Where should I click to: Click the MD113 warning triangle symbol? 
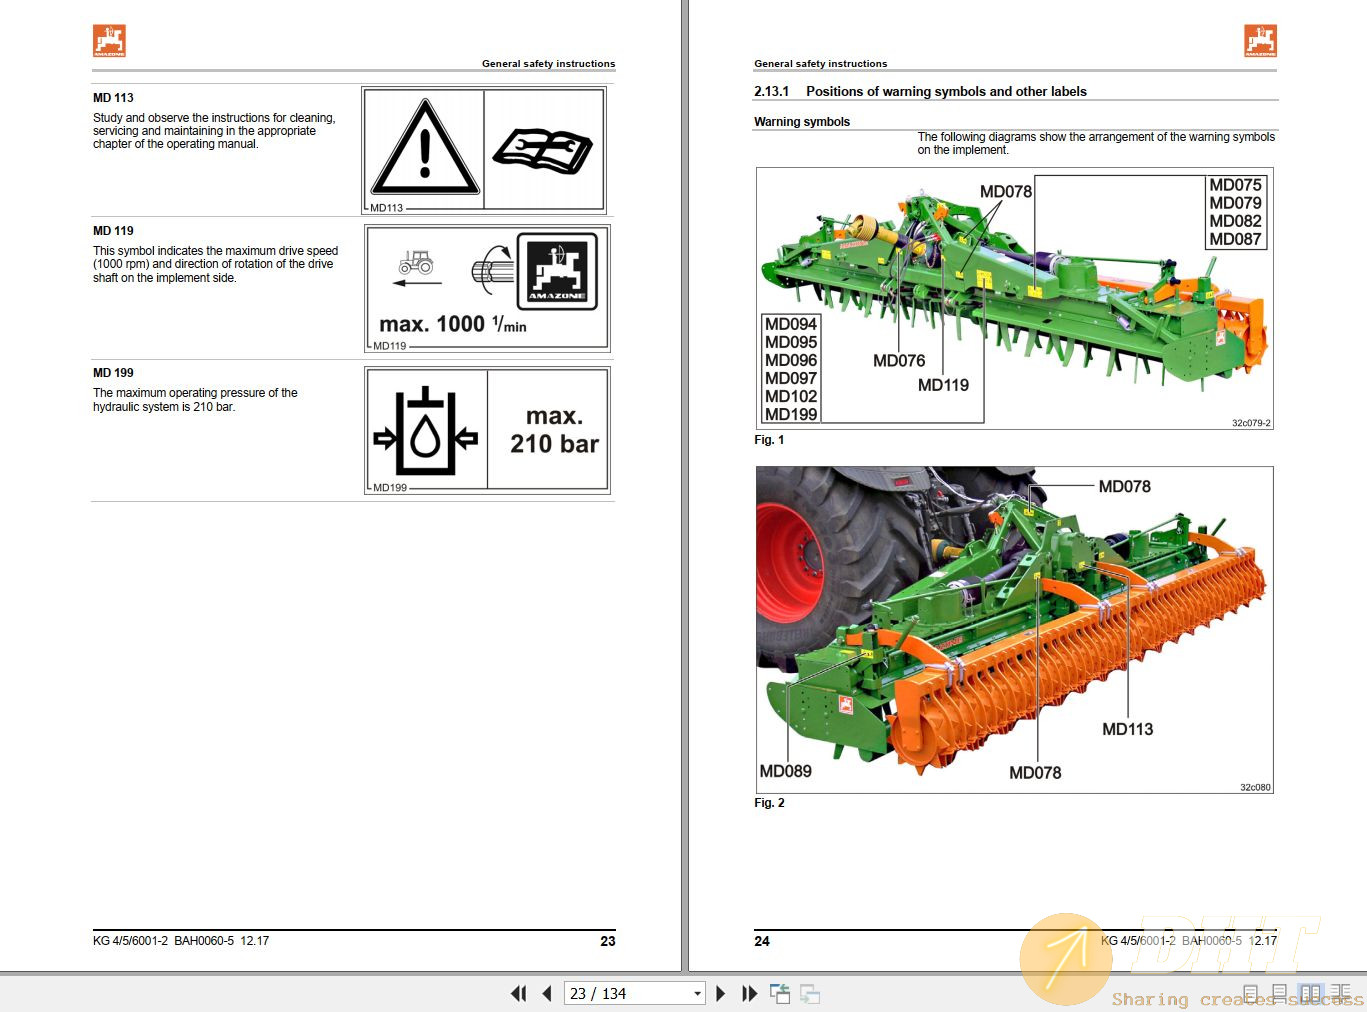[425, 147]
